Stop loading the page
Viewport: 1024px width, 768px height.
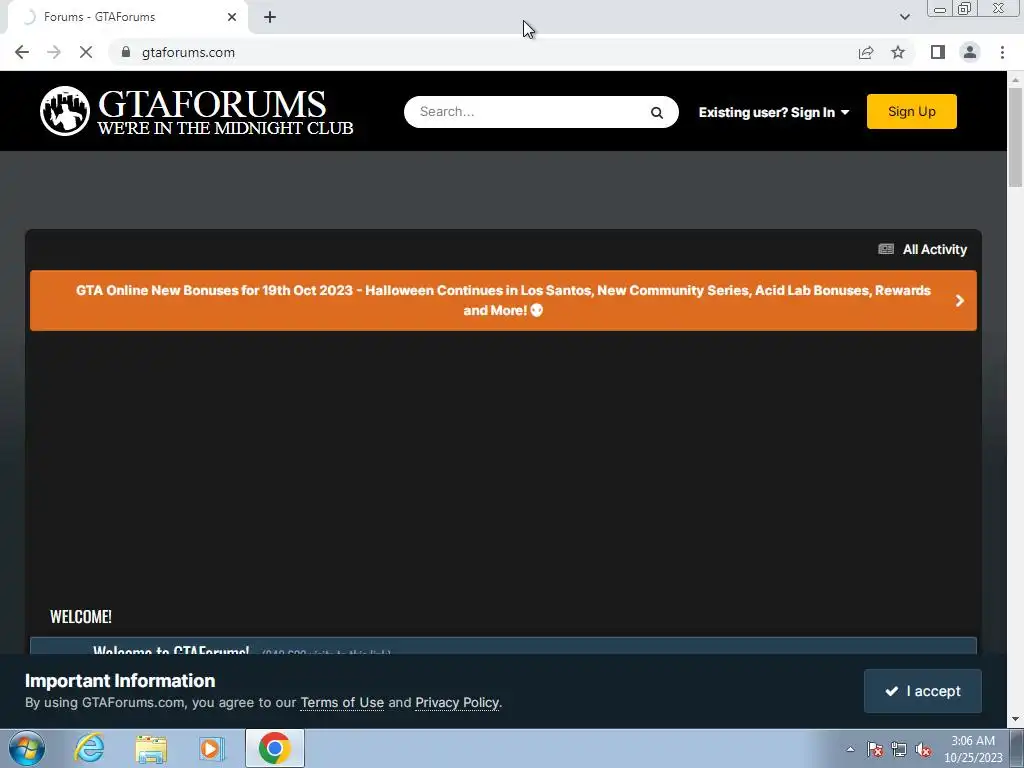(x=86, y=52)
